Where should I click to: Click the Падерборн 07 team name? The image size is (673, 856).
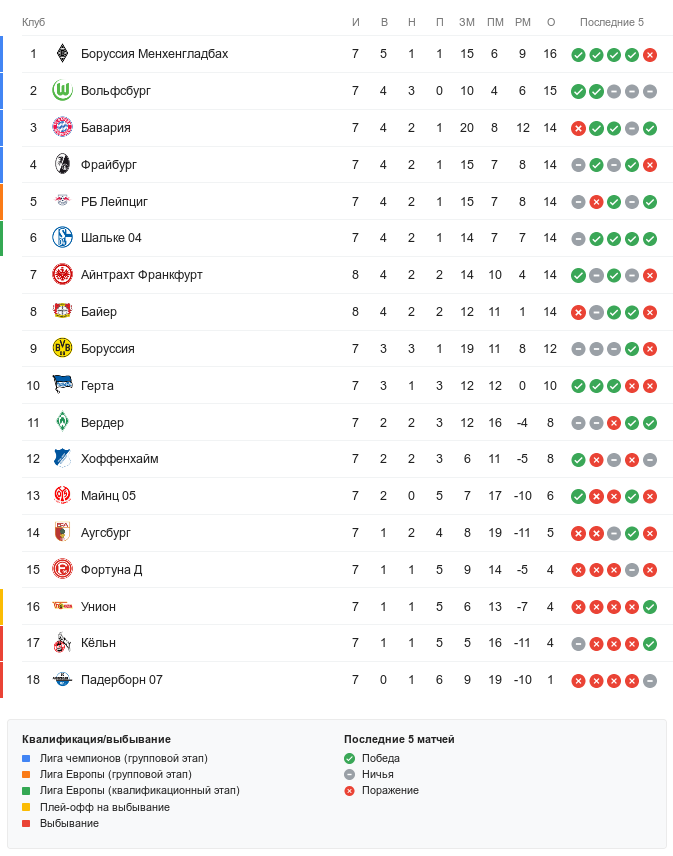coord(121,680)
